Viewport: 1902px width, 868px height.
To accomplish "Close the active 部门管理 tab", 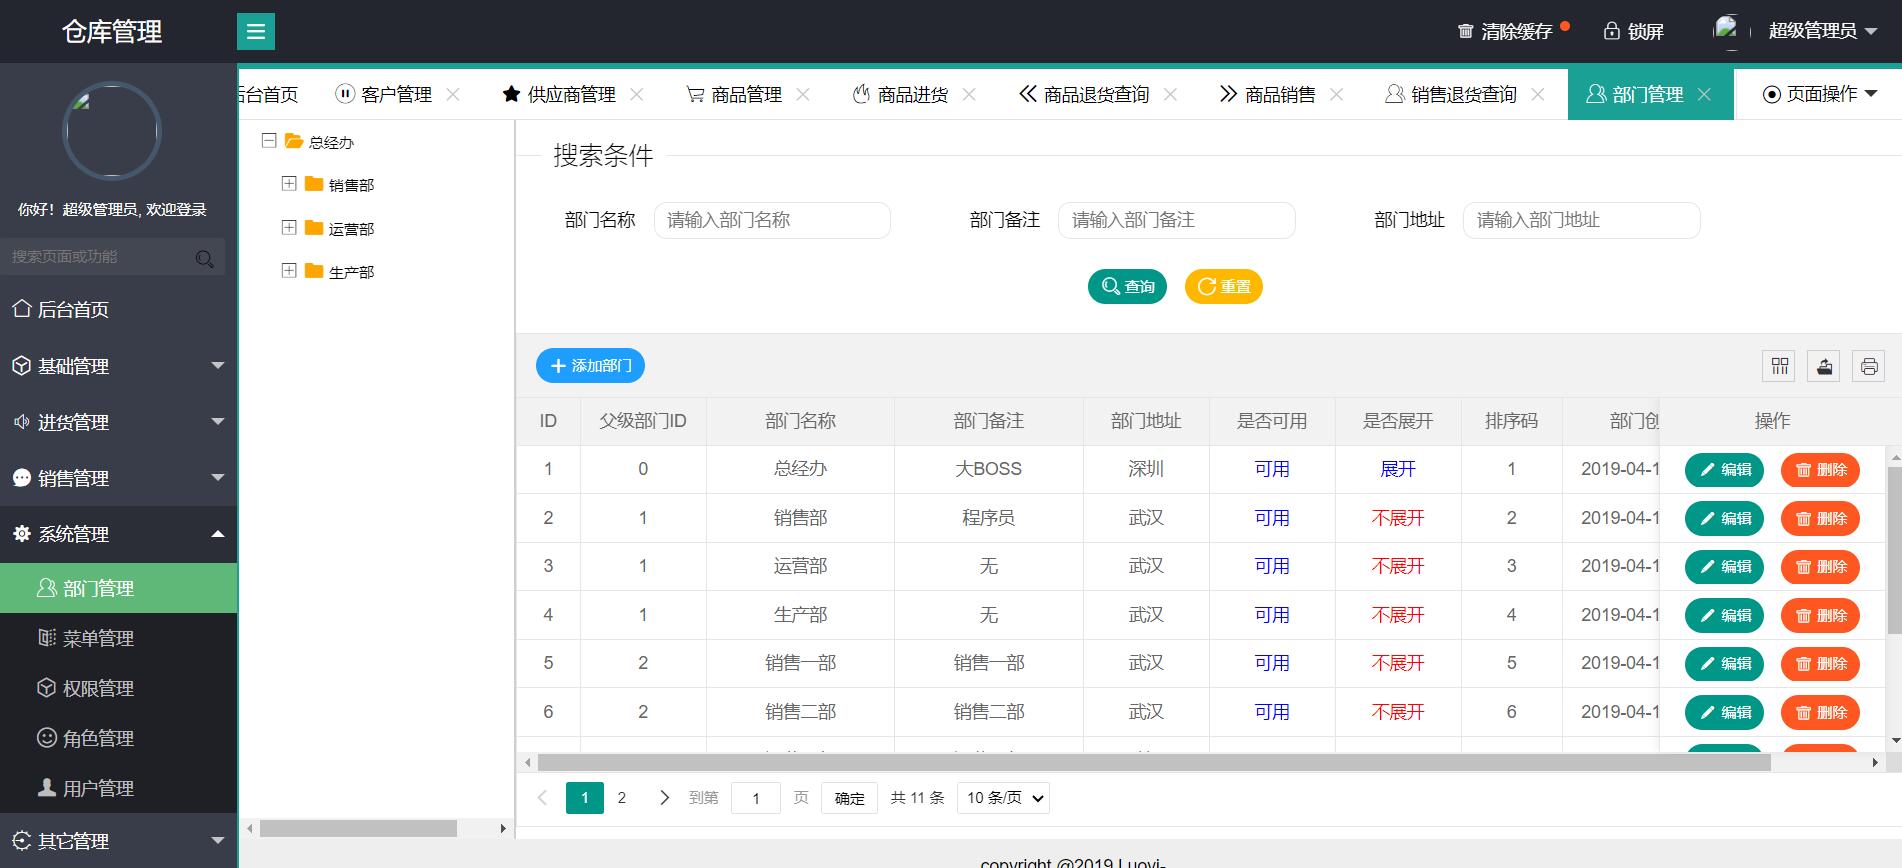I will pos(1705,94).
